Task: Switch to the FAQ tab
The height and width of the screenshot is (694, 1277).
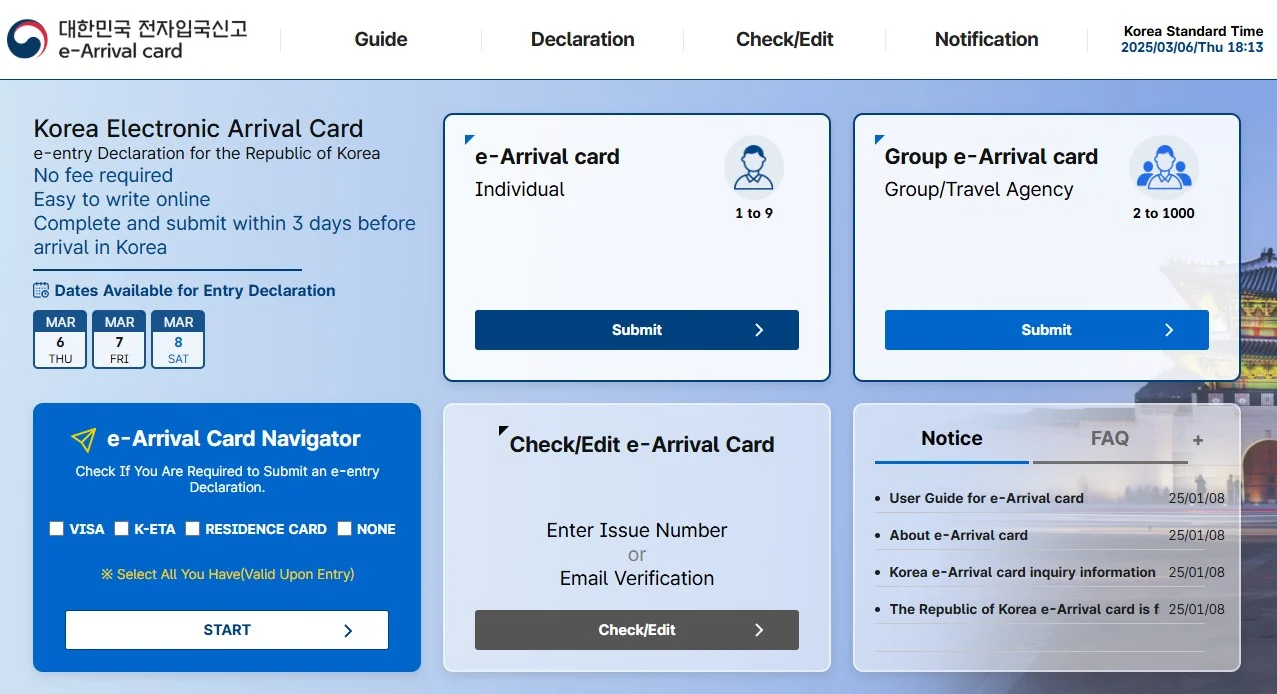Action: 1110,438
